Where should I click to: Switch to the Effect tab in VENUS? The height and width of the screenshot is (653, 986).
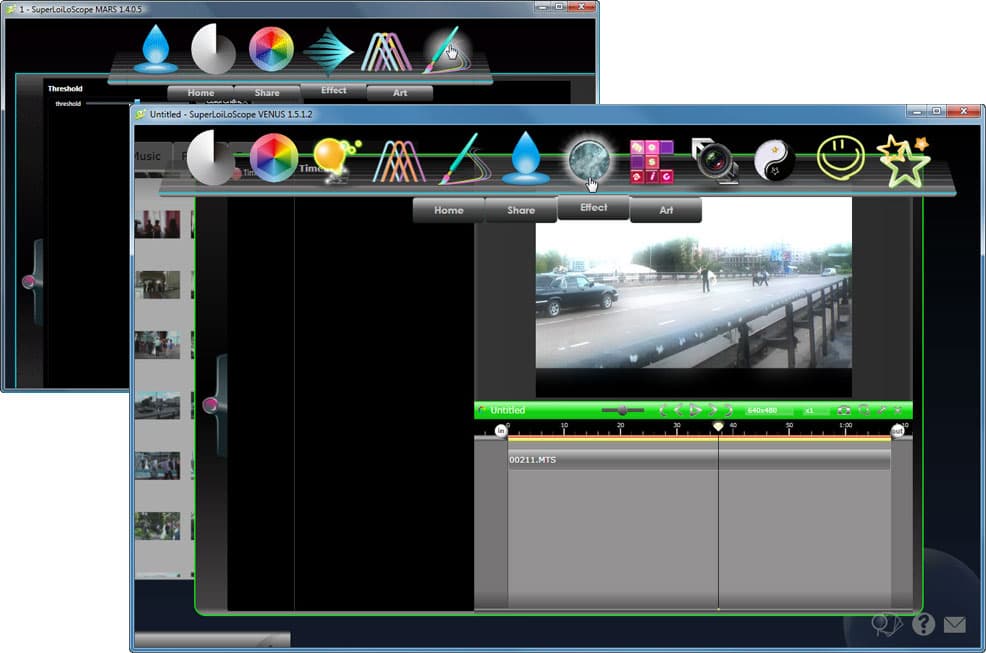click(x=594, y=208)
